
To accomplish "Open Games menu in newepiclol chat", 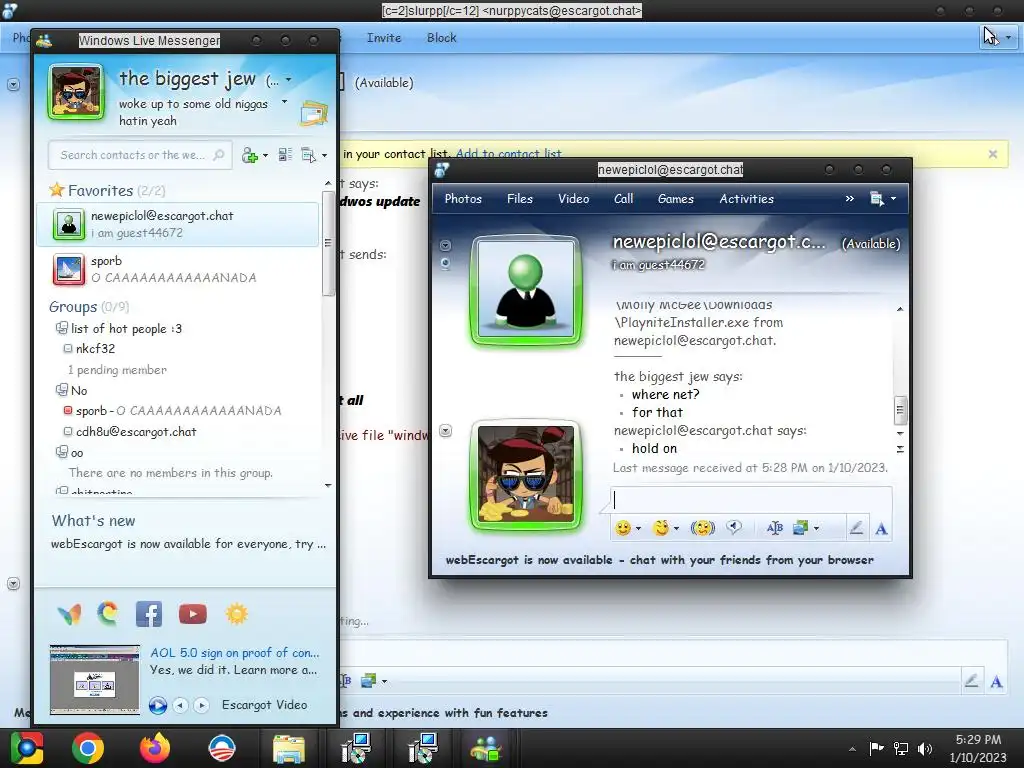I will 675,199.
